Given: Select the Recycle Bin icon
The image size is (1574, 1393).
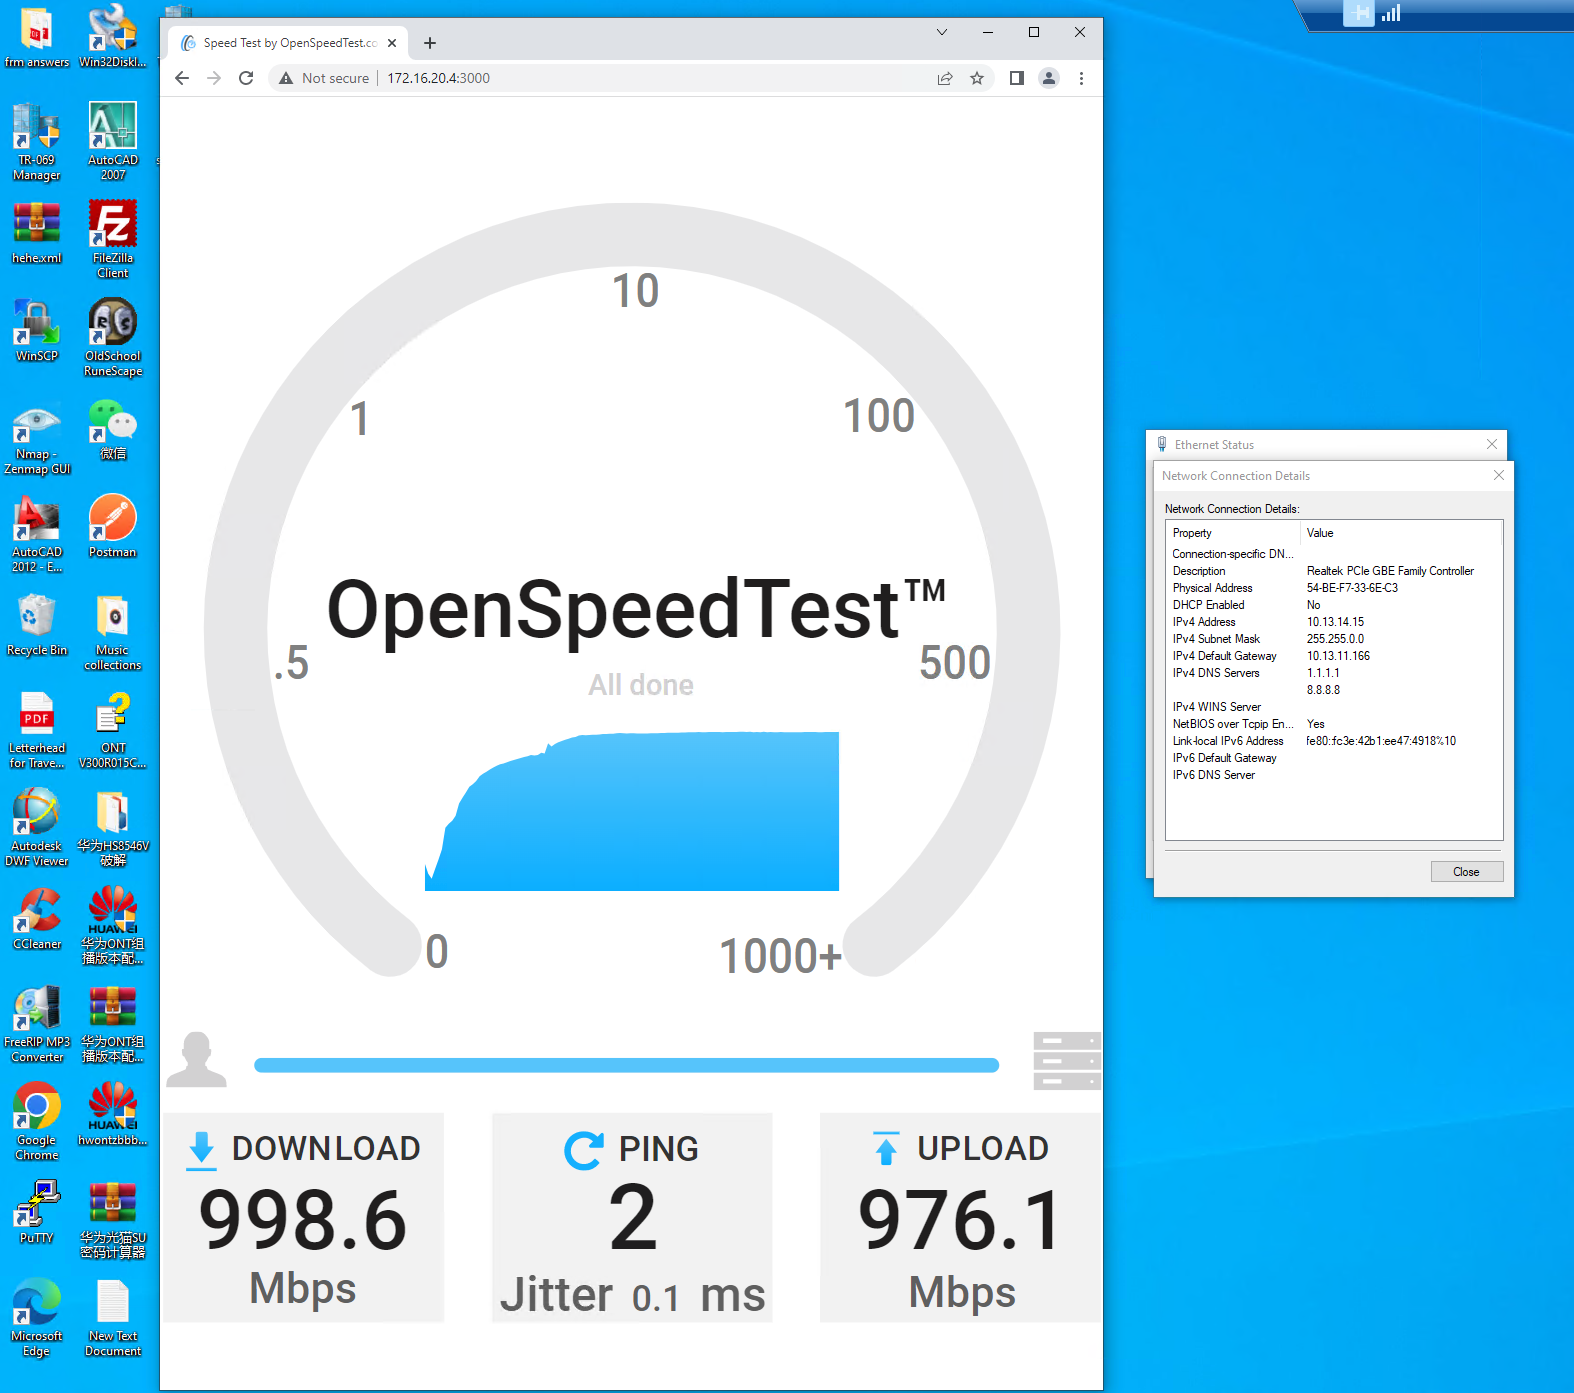Looking at the screenshot, I should (x=37, y=625).
